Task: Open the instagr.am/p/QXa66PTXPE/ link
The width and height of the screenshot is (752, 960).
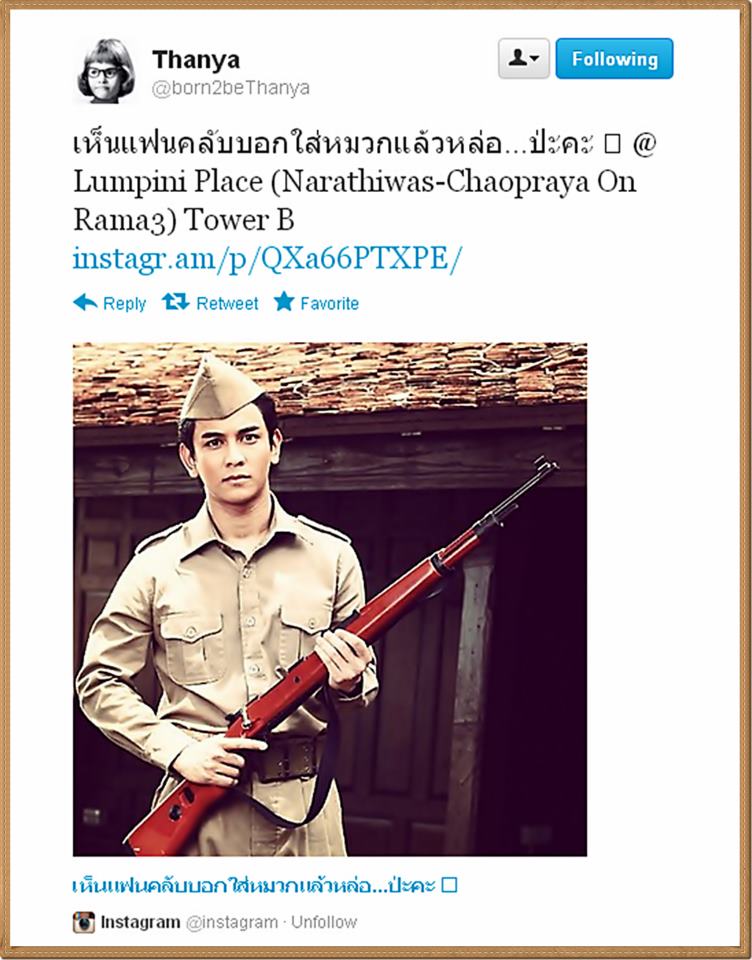Action: coord(265,258)
